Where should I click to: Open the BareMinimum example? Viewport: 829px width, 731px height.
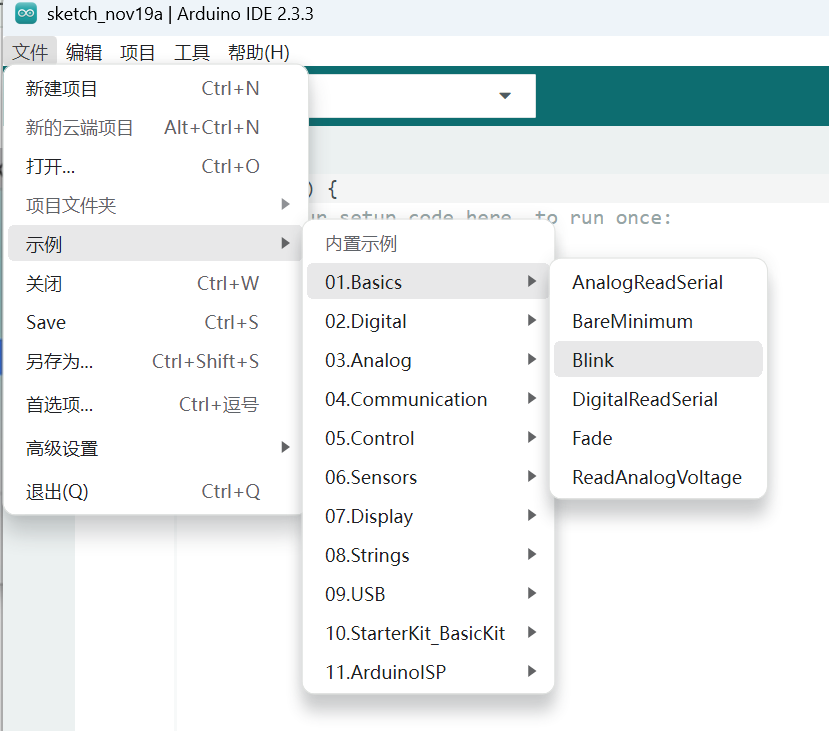pos(658,321)
